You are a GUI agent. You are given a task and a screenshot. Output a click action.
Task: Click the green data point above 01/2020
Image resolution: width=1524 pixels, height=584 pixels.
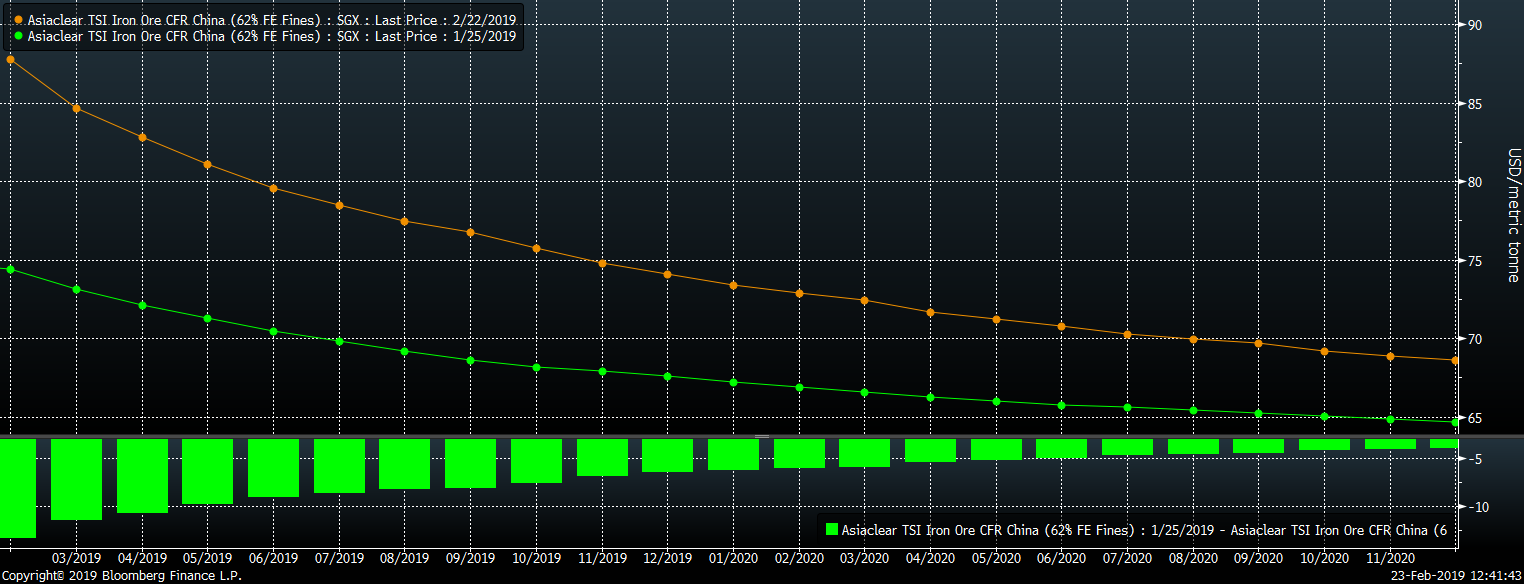(733, 382)
